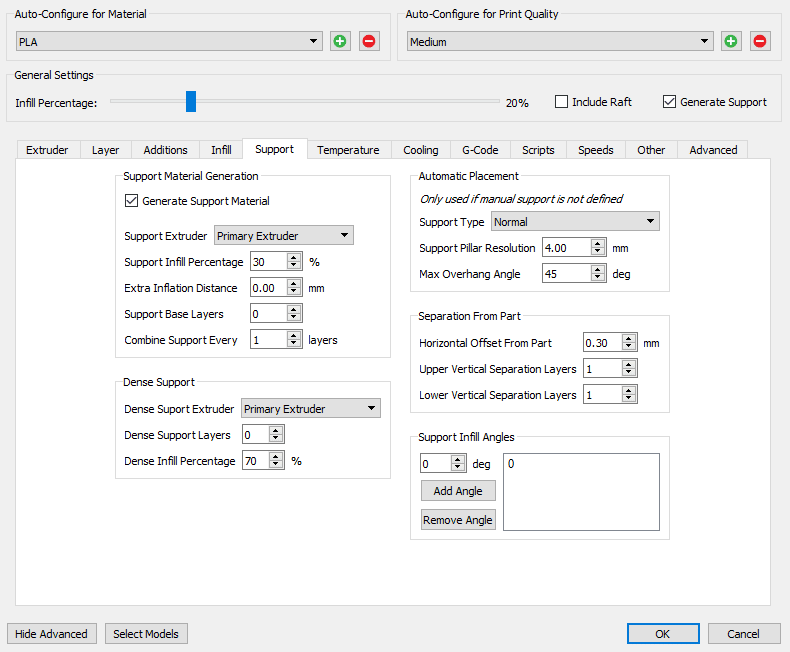Image resolution: width=790 pixels, height=652 pixels.
Task: Open the Dense Suport Extruder dropdown
Action: 311,408
